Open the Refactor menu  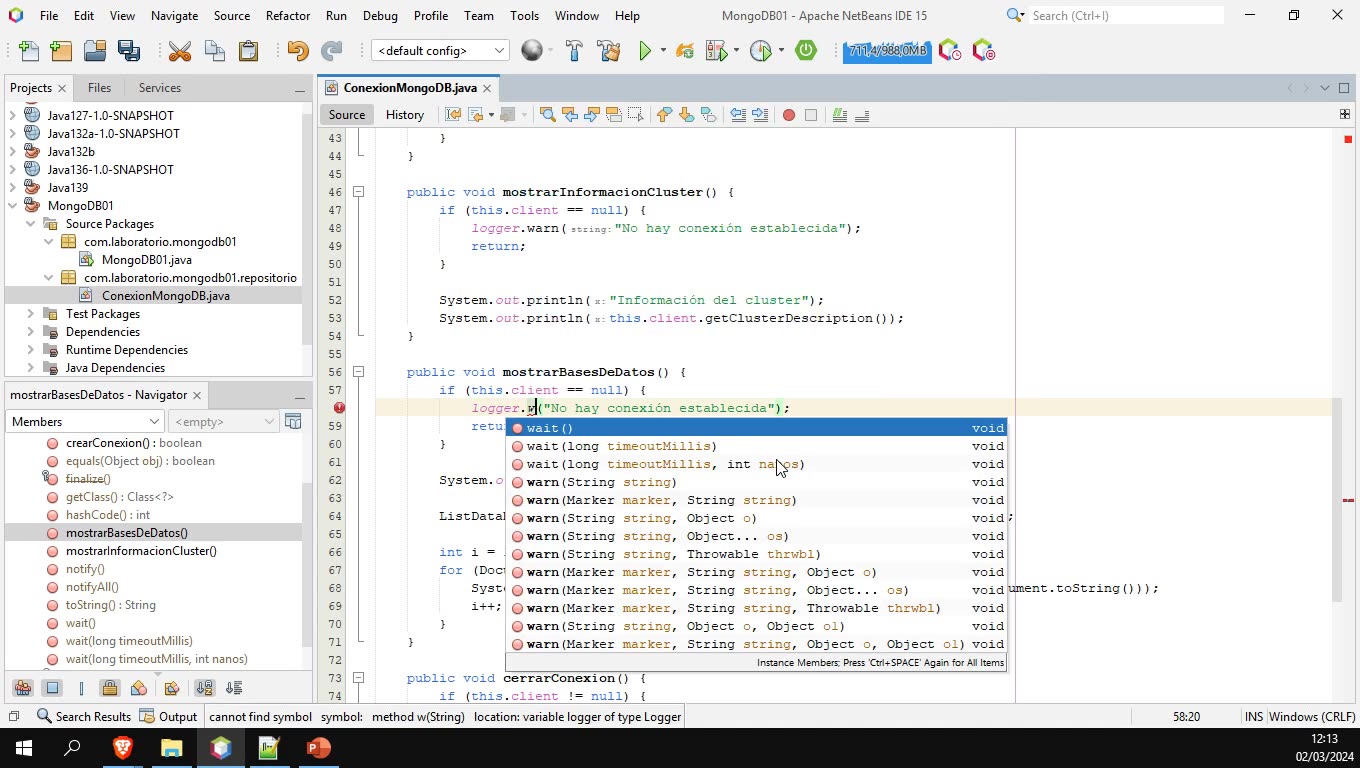coord(288,16)
